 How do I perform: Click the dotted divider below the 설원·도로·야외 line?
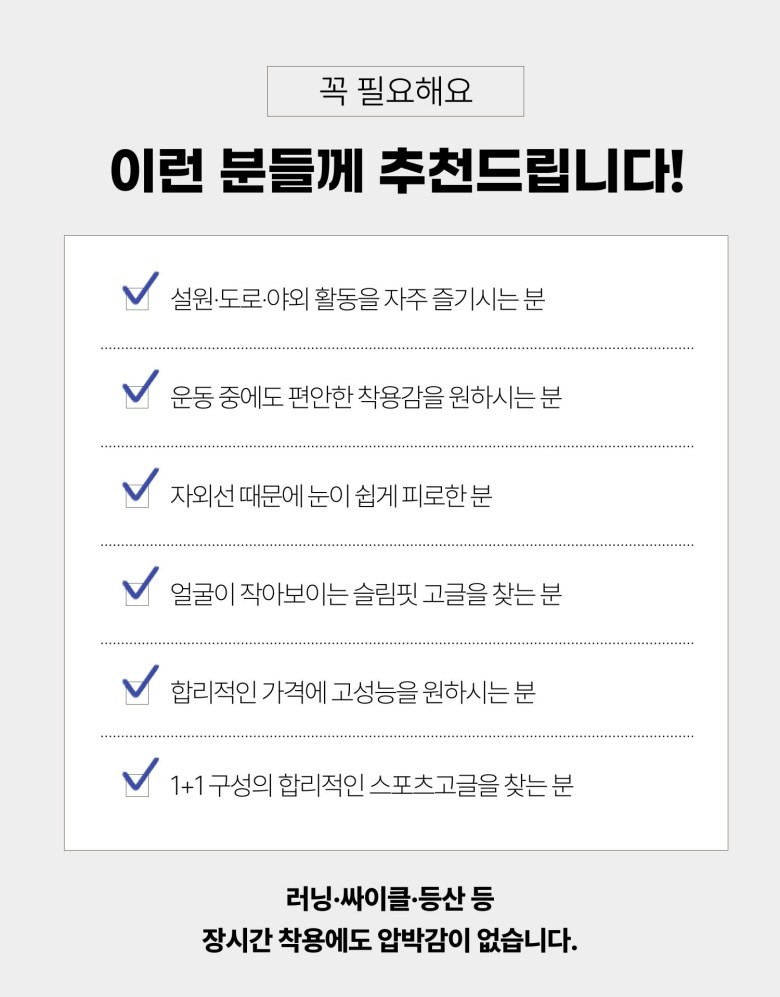(x=397, y=348)
